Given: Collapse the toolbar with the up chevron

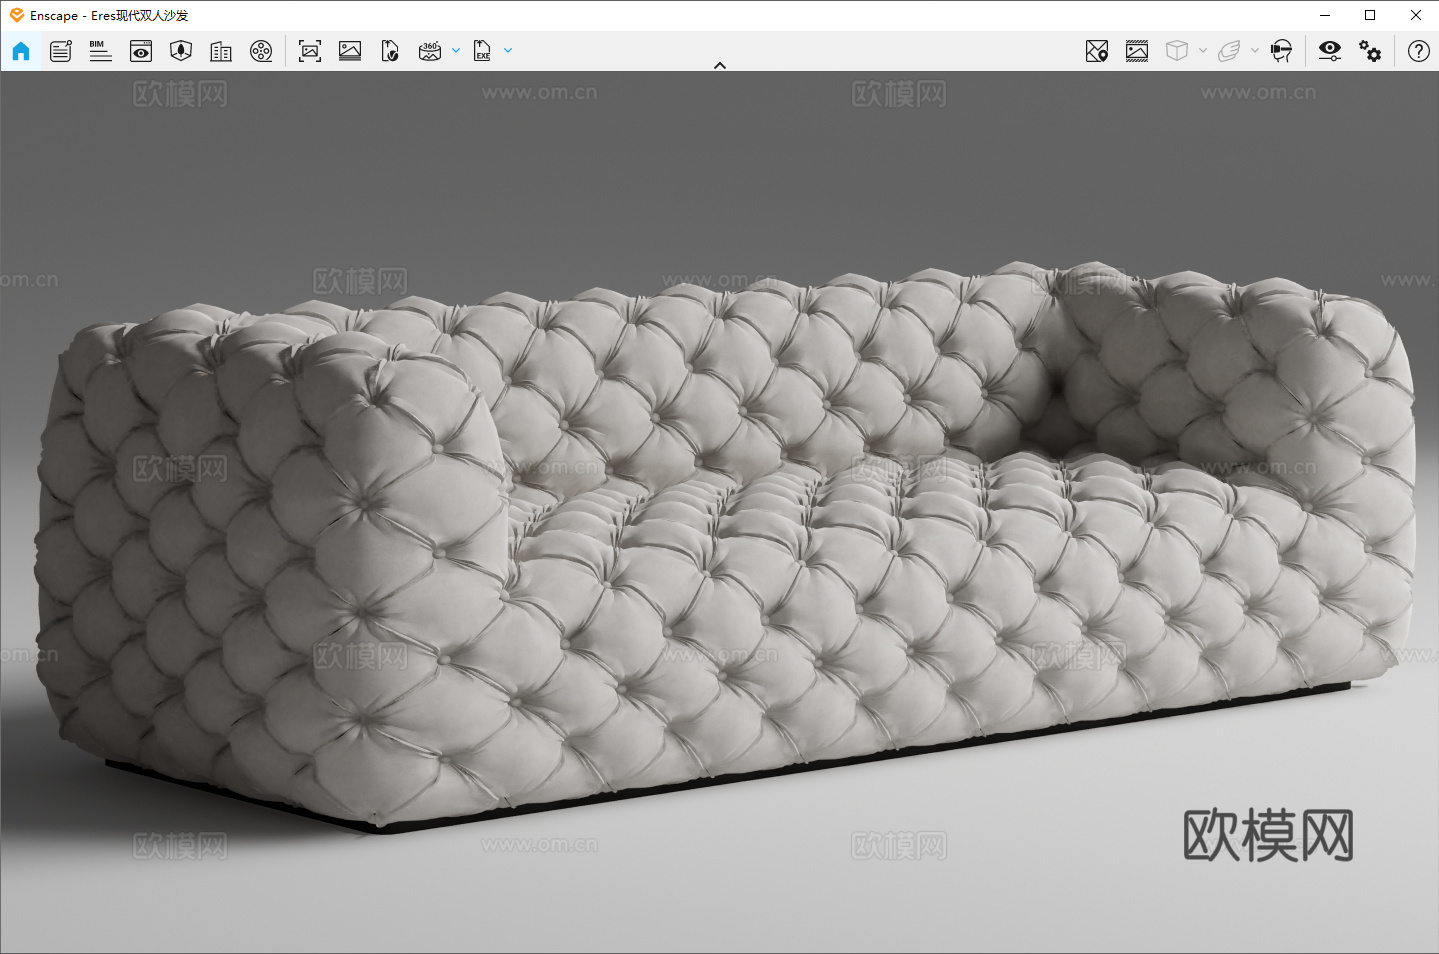Looking at the screenshot, I should [720, 65].
